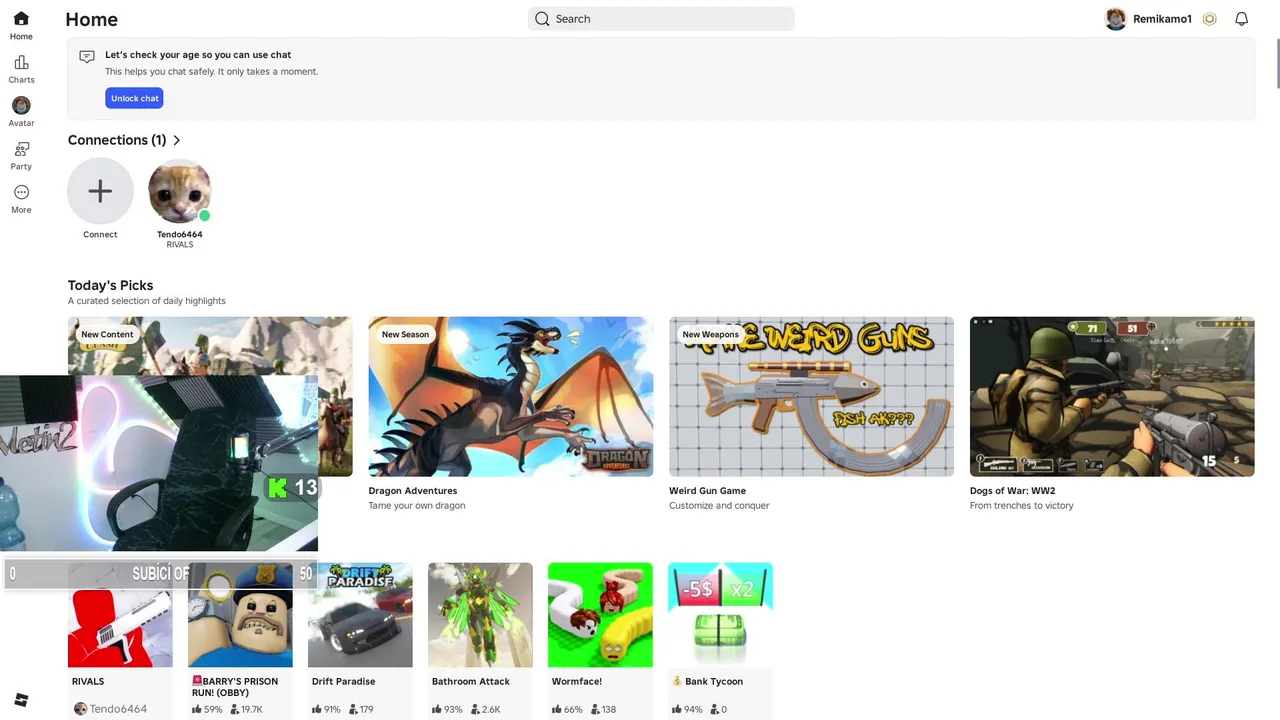This screenshot has width=1280, height=720.
Task: Click the webcam overlay video
Action: pos(159,463)
